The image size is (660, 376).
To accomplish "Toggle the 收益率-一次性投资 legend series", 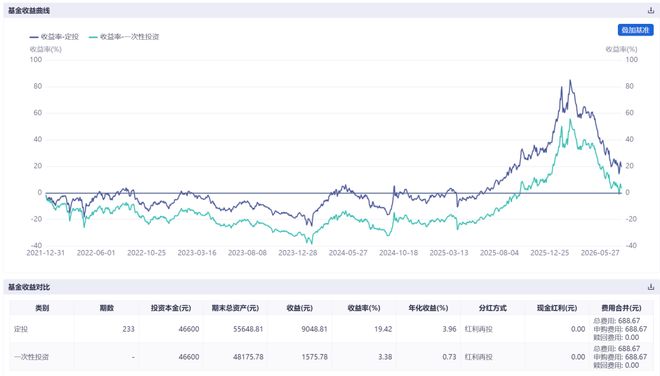I will (x=123, y=37).
